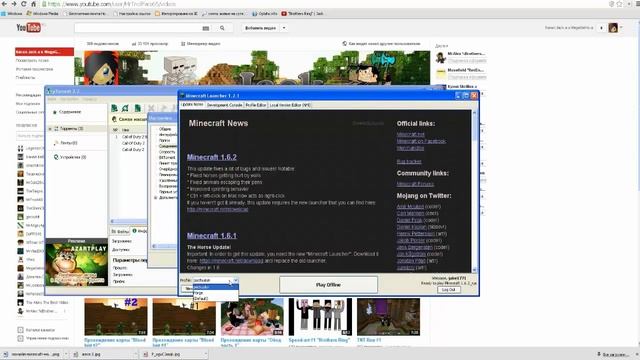640x360 pixels.
Task: Select Скорость in the settings dialog tree
Action: [x=167, y=152]
